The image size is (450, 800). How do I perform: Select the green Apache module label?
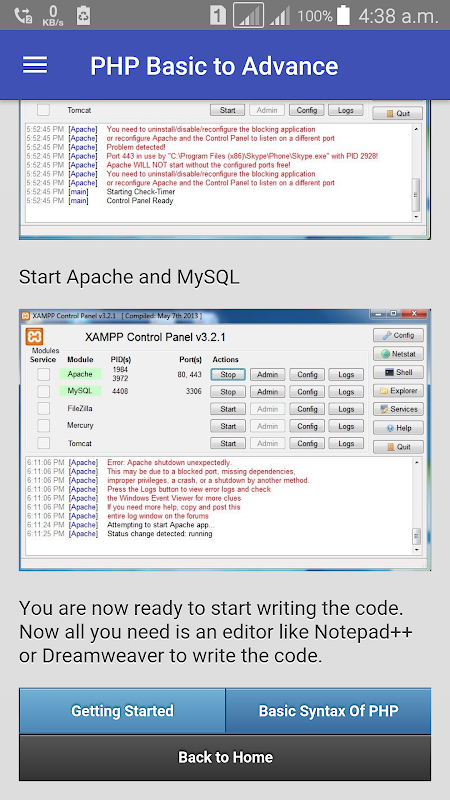(80, 374)
